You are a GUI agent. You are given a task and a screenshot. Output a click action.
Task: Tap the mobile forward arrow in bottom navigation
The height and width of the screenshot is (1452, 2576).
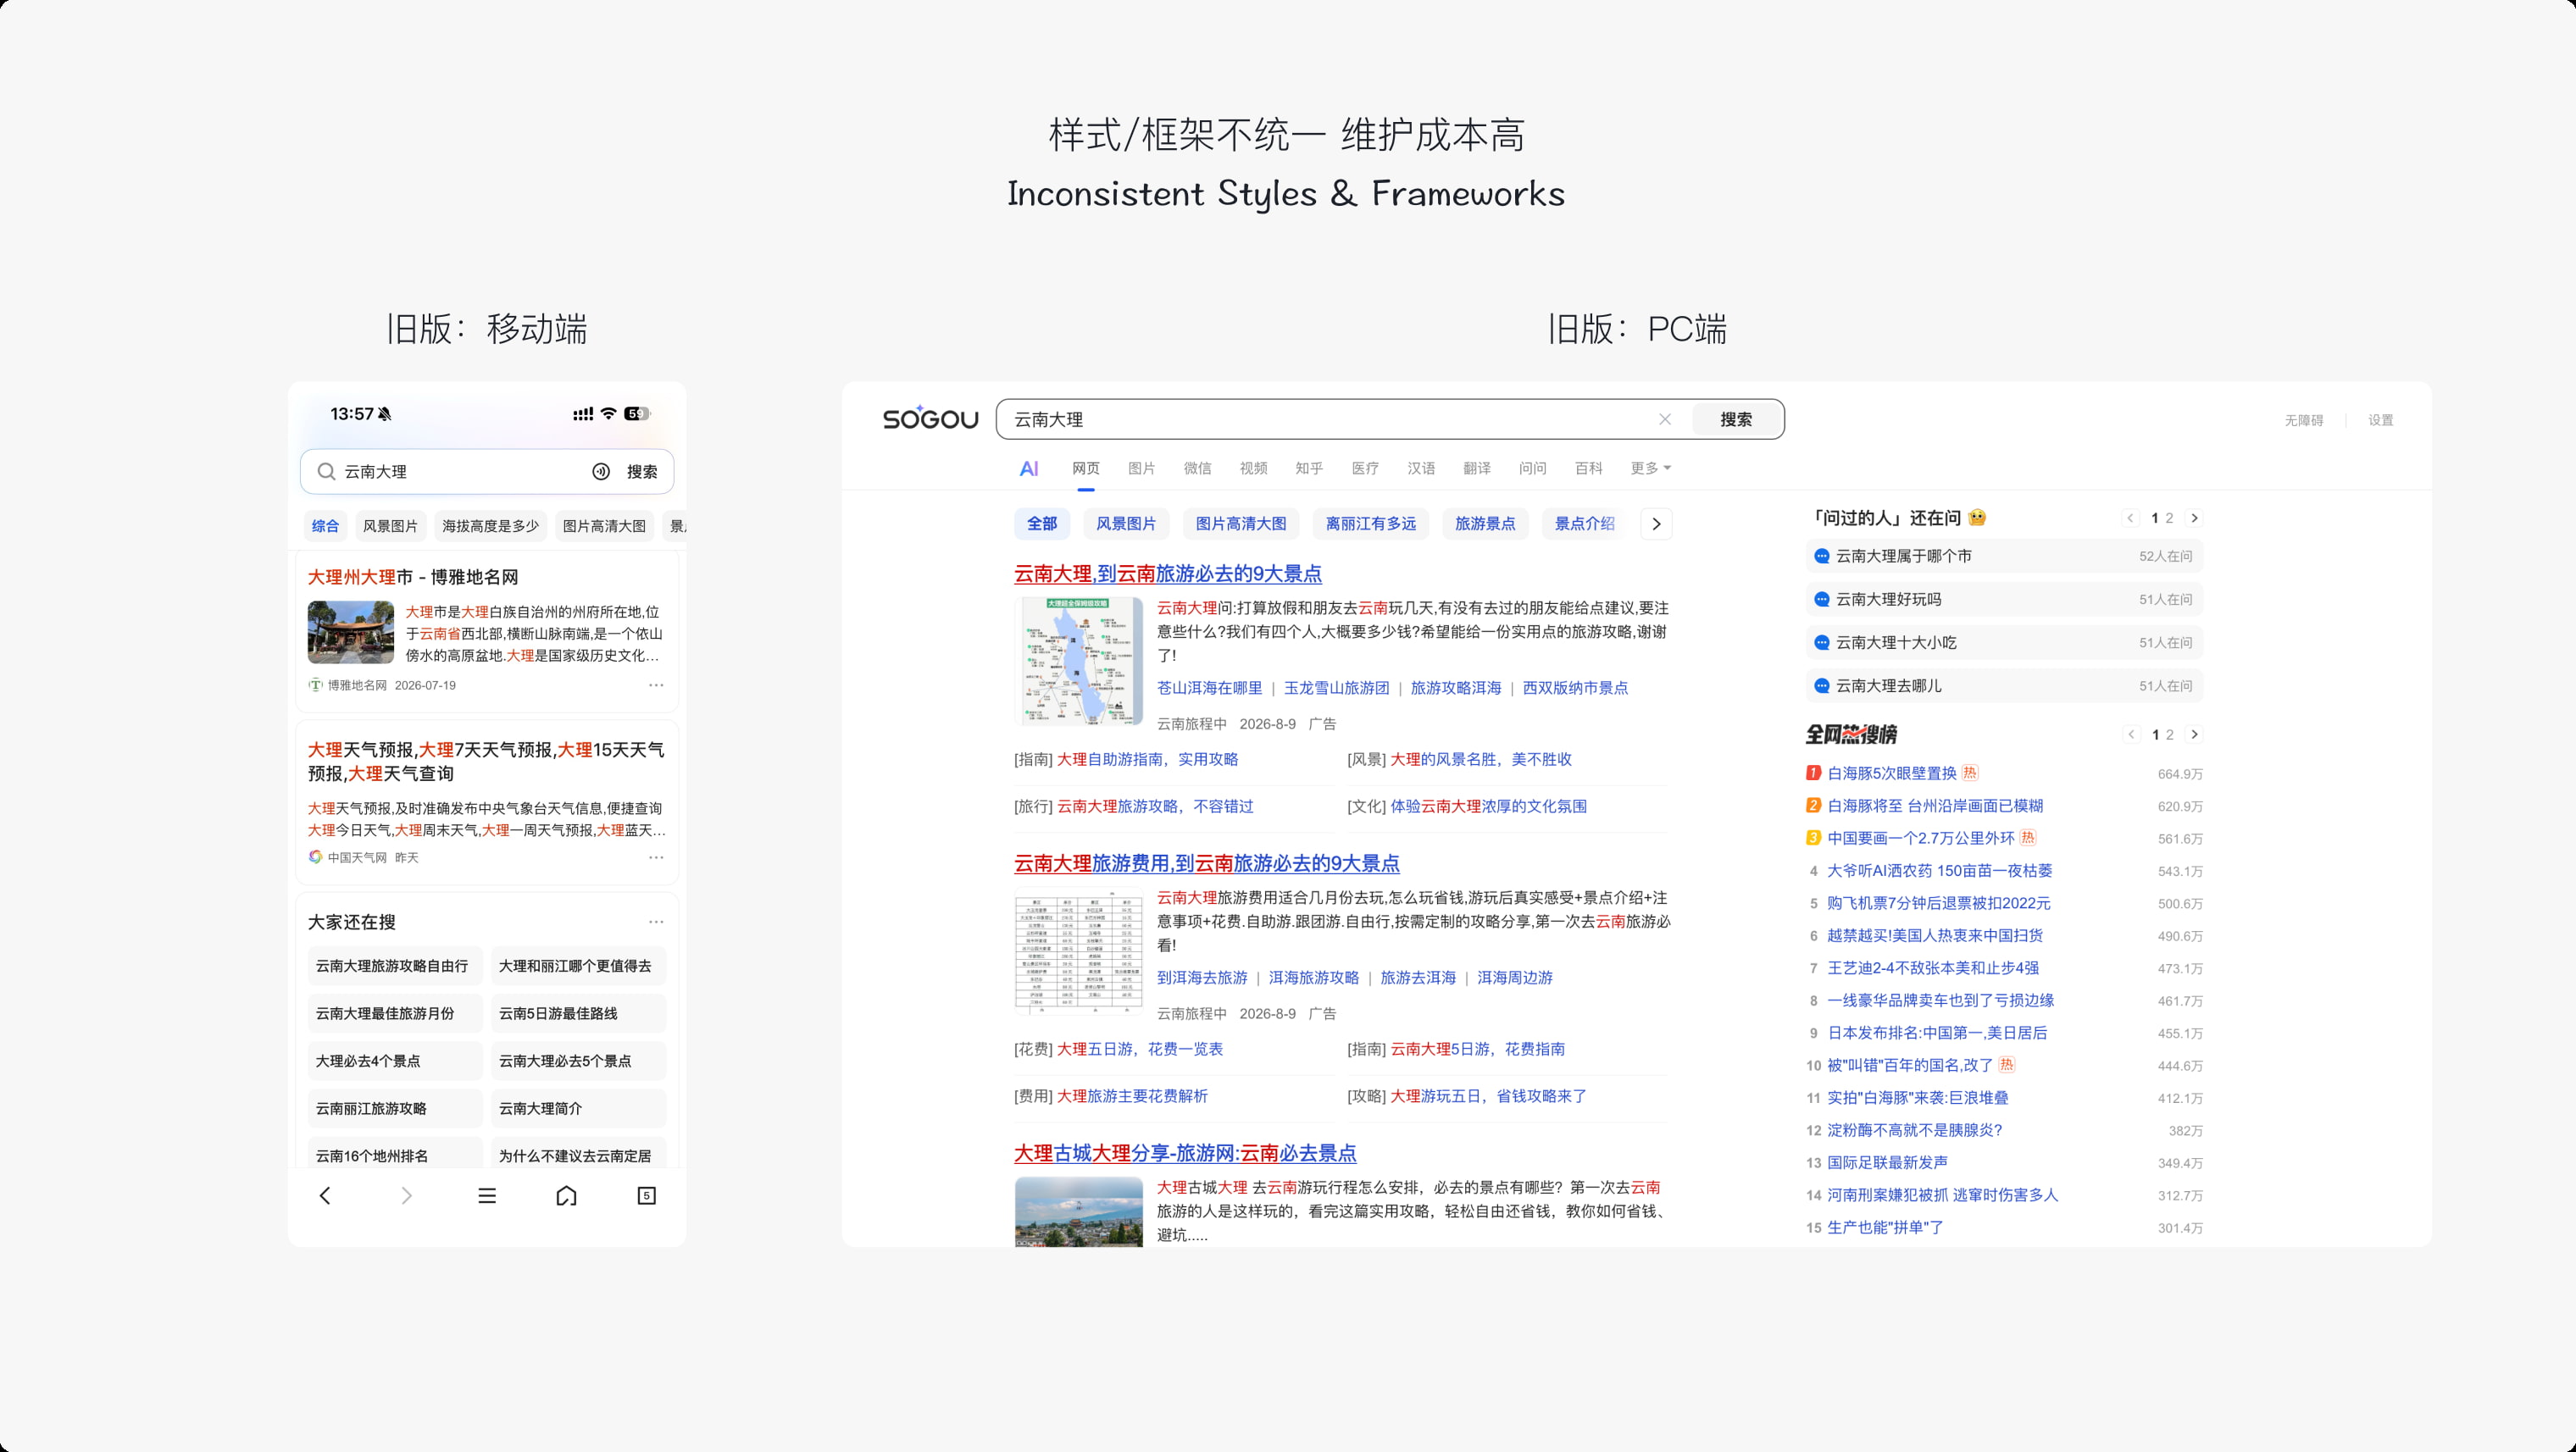pyautogui.click(x=406, y=1196)
